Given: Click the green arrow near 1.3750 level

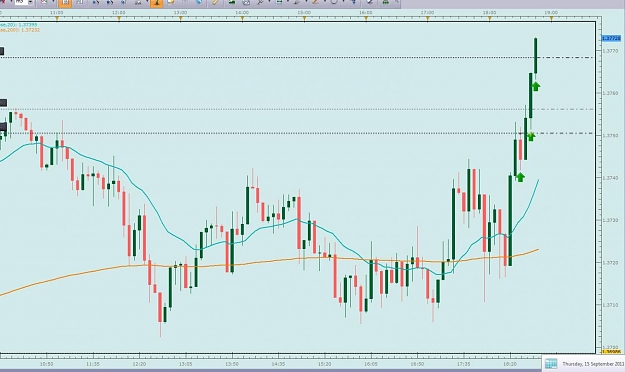Looking at the screenshot, I should tap(530, 137).
